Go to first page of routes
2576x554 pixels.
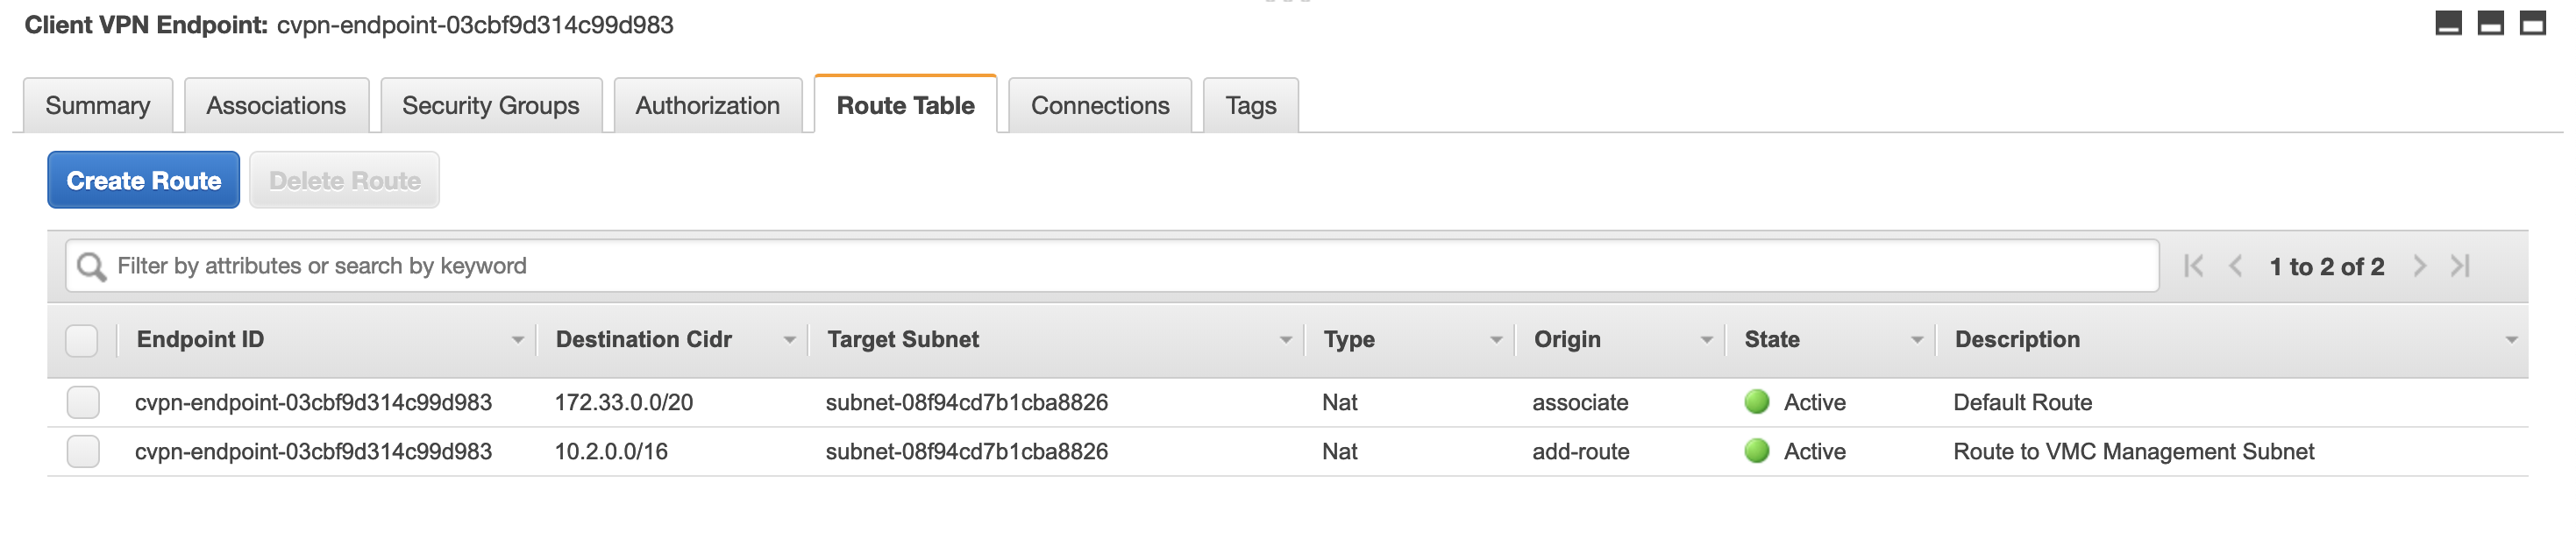[2193, 266]
